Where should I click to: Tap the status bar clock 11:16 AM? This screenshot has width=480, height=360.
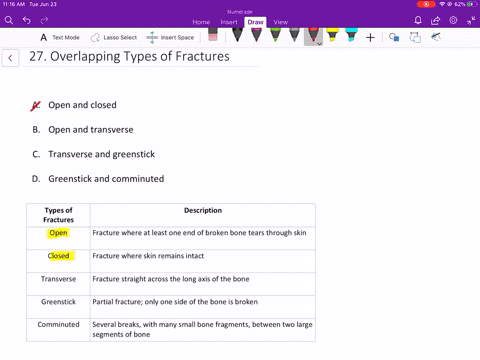pos(14,4)
